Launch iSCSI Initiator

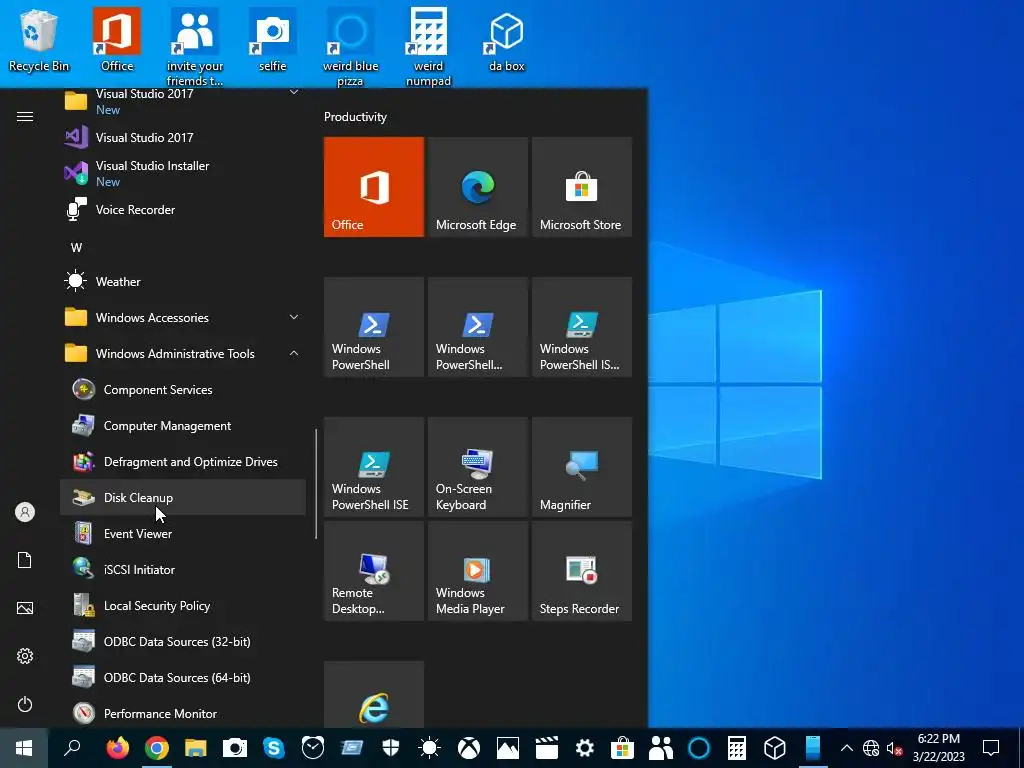pos(183,569)
